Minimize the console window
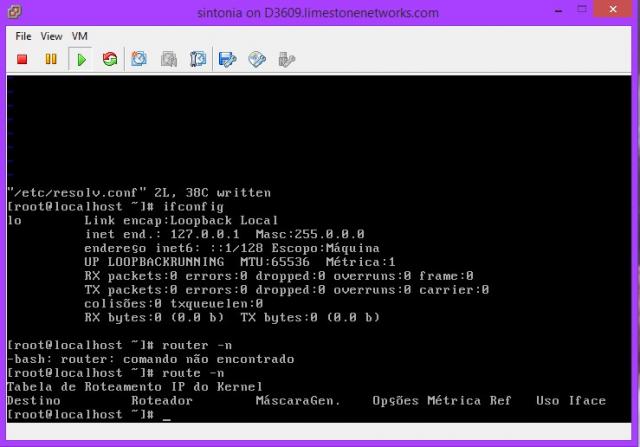Viewport: 640px width, 447px height. coord(559,11)
